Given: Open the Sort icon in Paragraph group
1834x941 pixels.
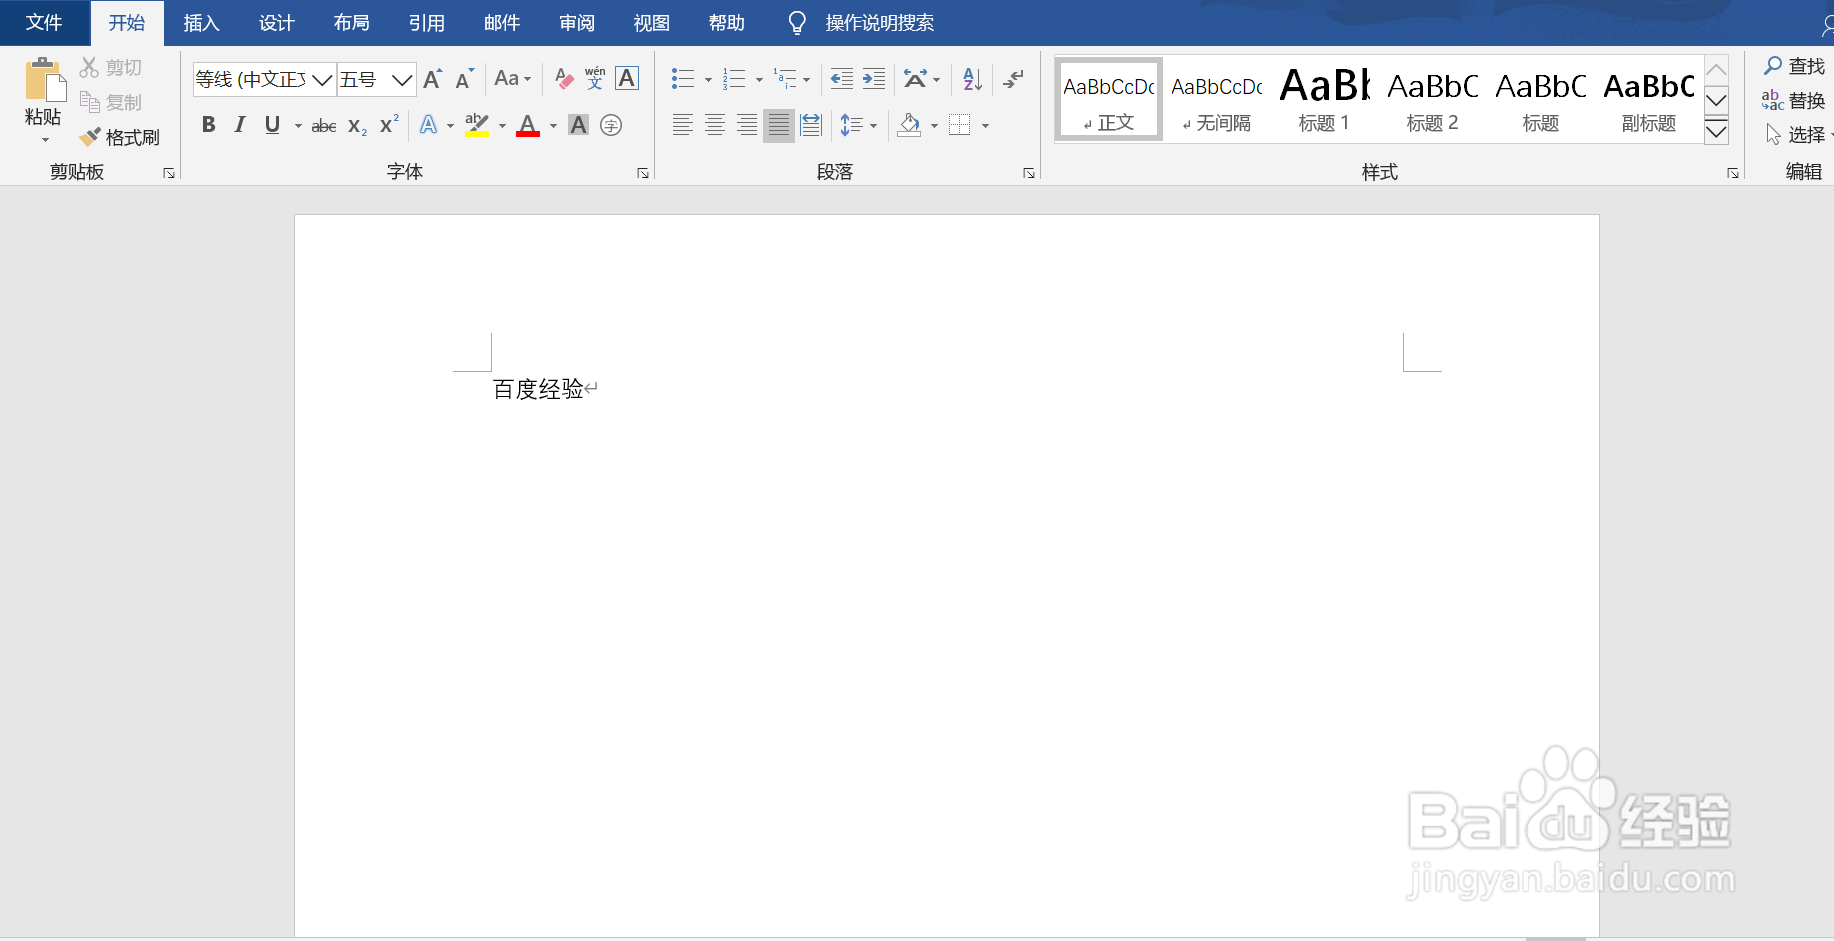Looking at the screenshot, I should pyautogui.click(x=971, y=78).
